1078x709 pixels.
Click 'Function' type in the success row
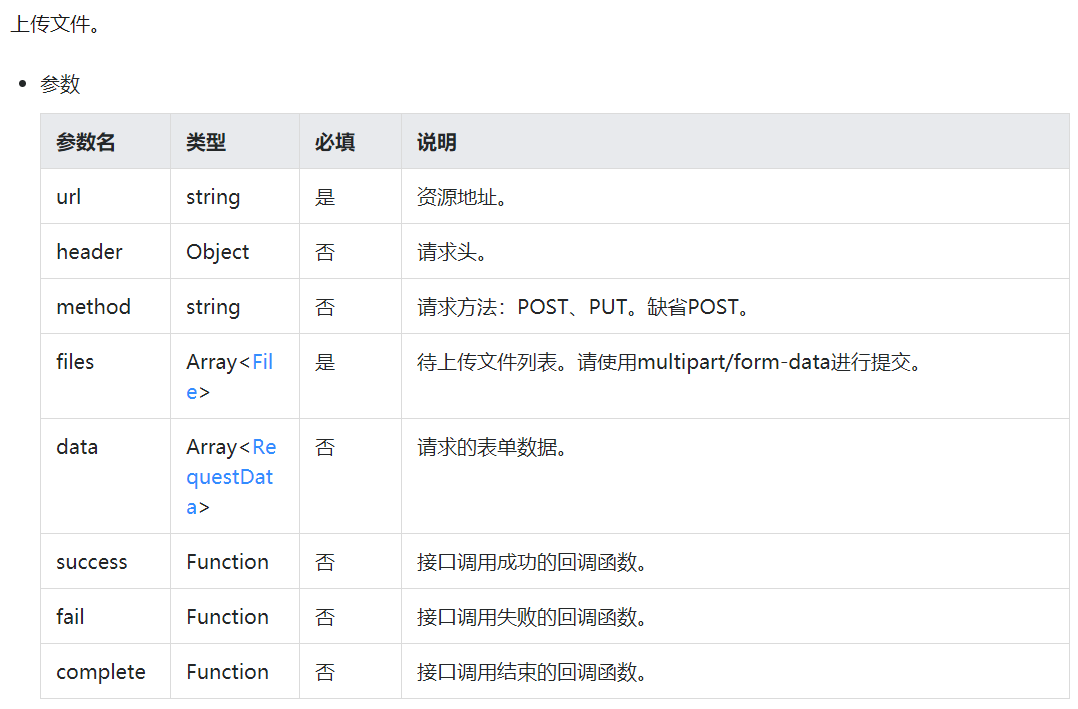[x=228, y=562]
